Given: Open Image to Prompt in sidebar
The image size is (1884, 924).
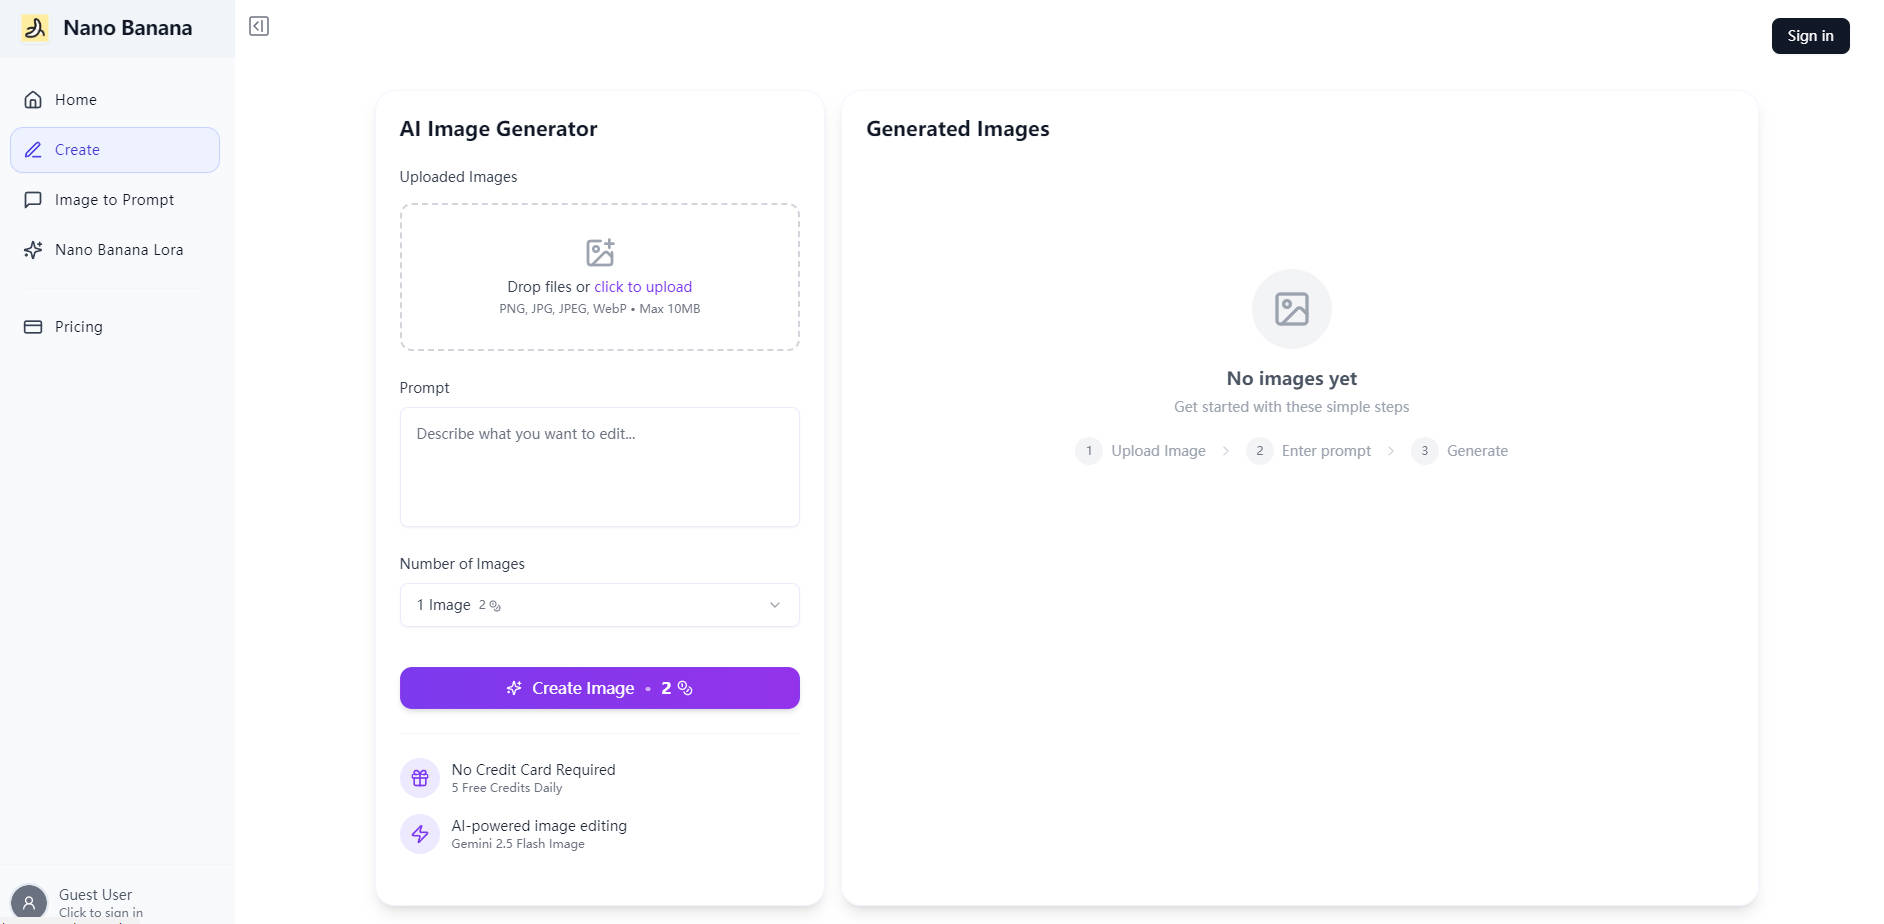Looking at the screenshot, I should [x=114, y=200].
